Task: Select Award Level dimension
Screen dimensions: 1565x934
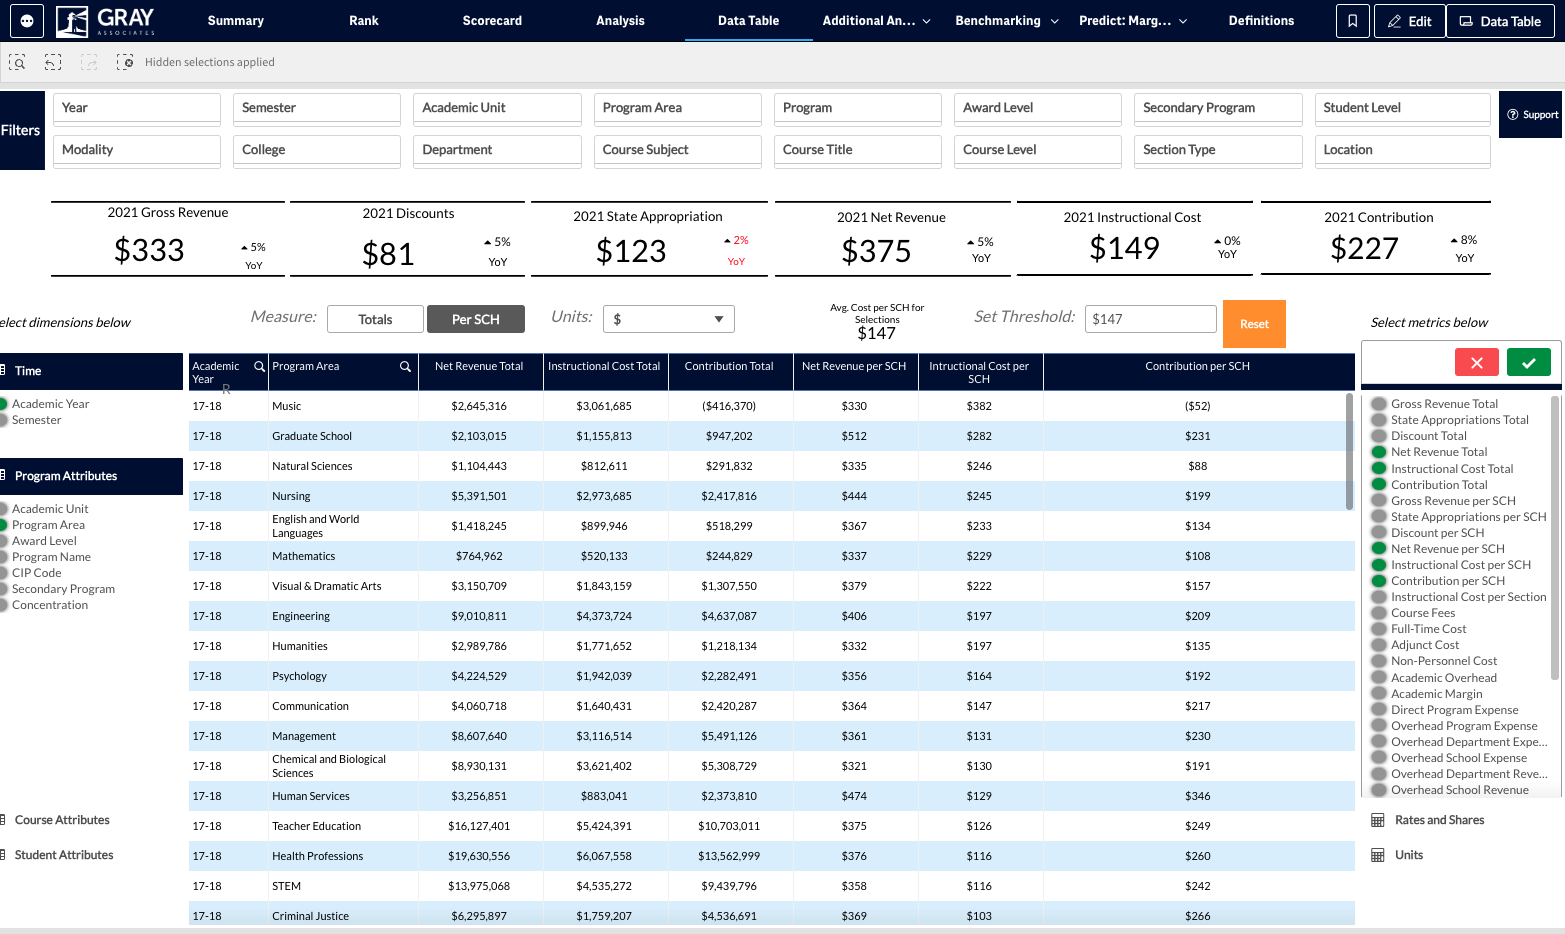Action: point(44,541)
